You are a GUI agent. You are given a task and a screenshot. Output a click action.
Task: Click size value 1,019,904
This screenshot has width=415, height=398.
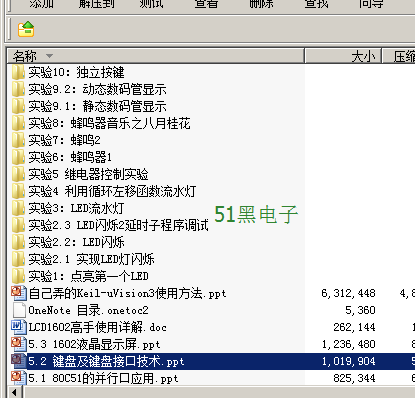coord(348,361)
